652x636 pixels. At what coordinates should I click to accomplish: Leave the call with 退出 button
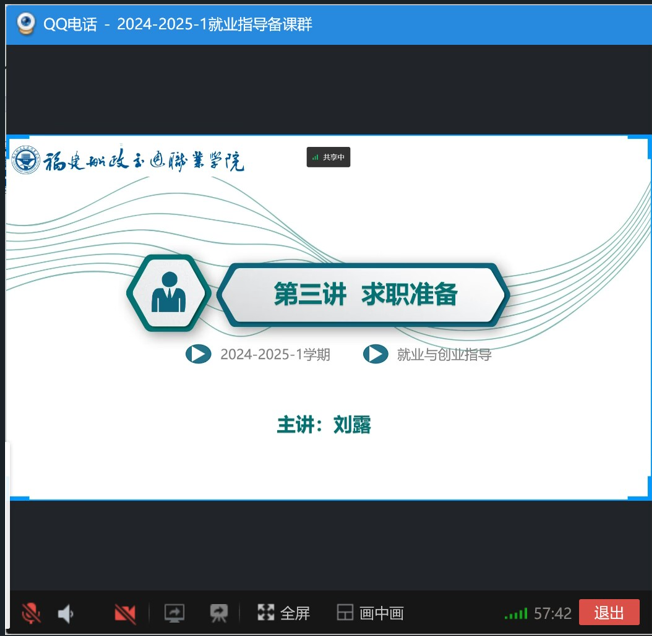608,613
